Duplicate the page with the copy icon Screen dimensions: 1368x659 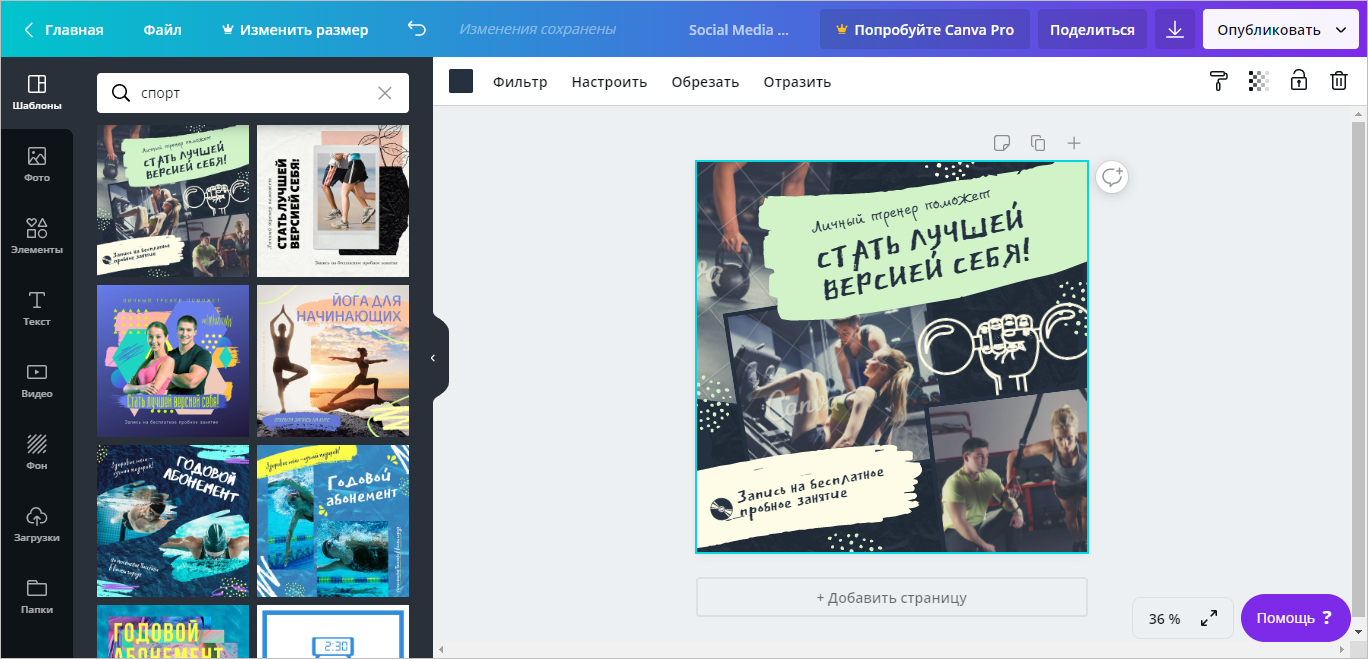tap(1038, 143)
